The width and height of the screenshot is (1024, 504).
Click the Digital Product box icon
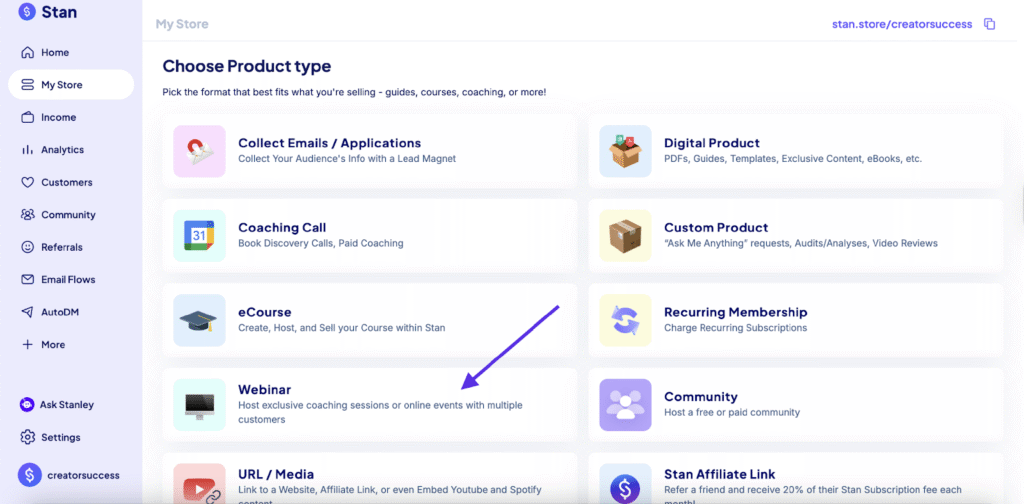coord(625,152)
